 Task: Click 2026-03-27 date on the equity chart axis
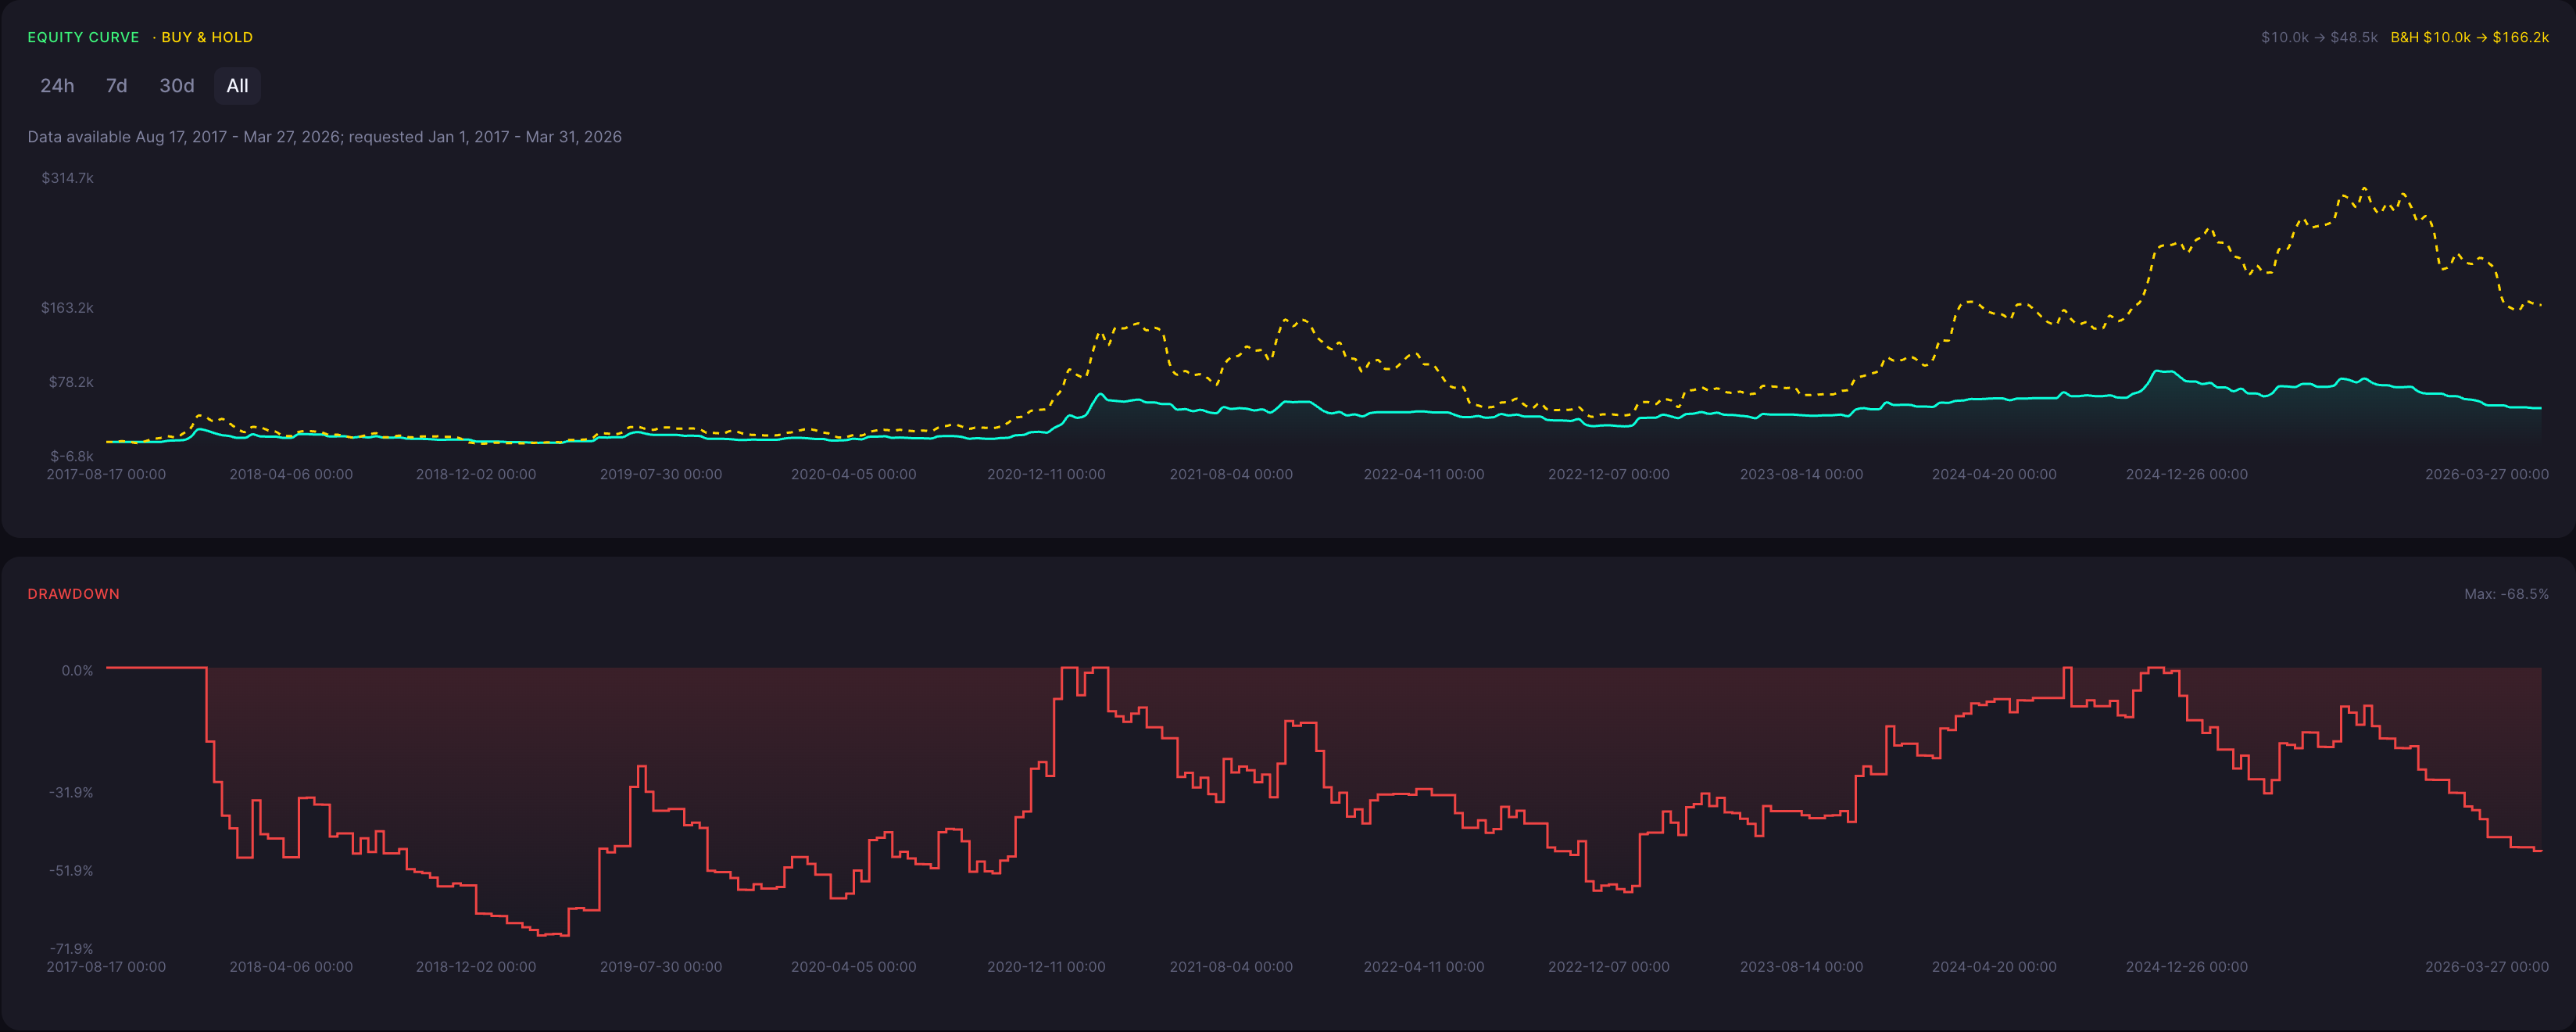[2487, 474]
